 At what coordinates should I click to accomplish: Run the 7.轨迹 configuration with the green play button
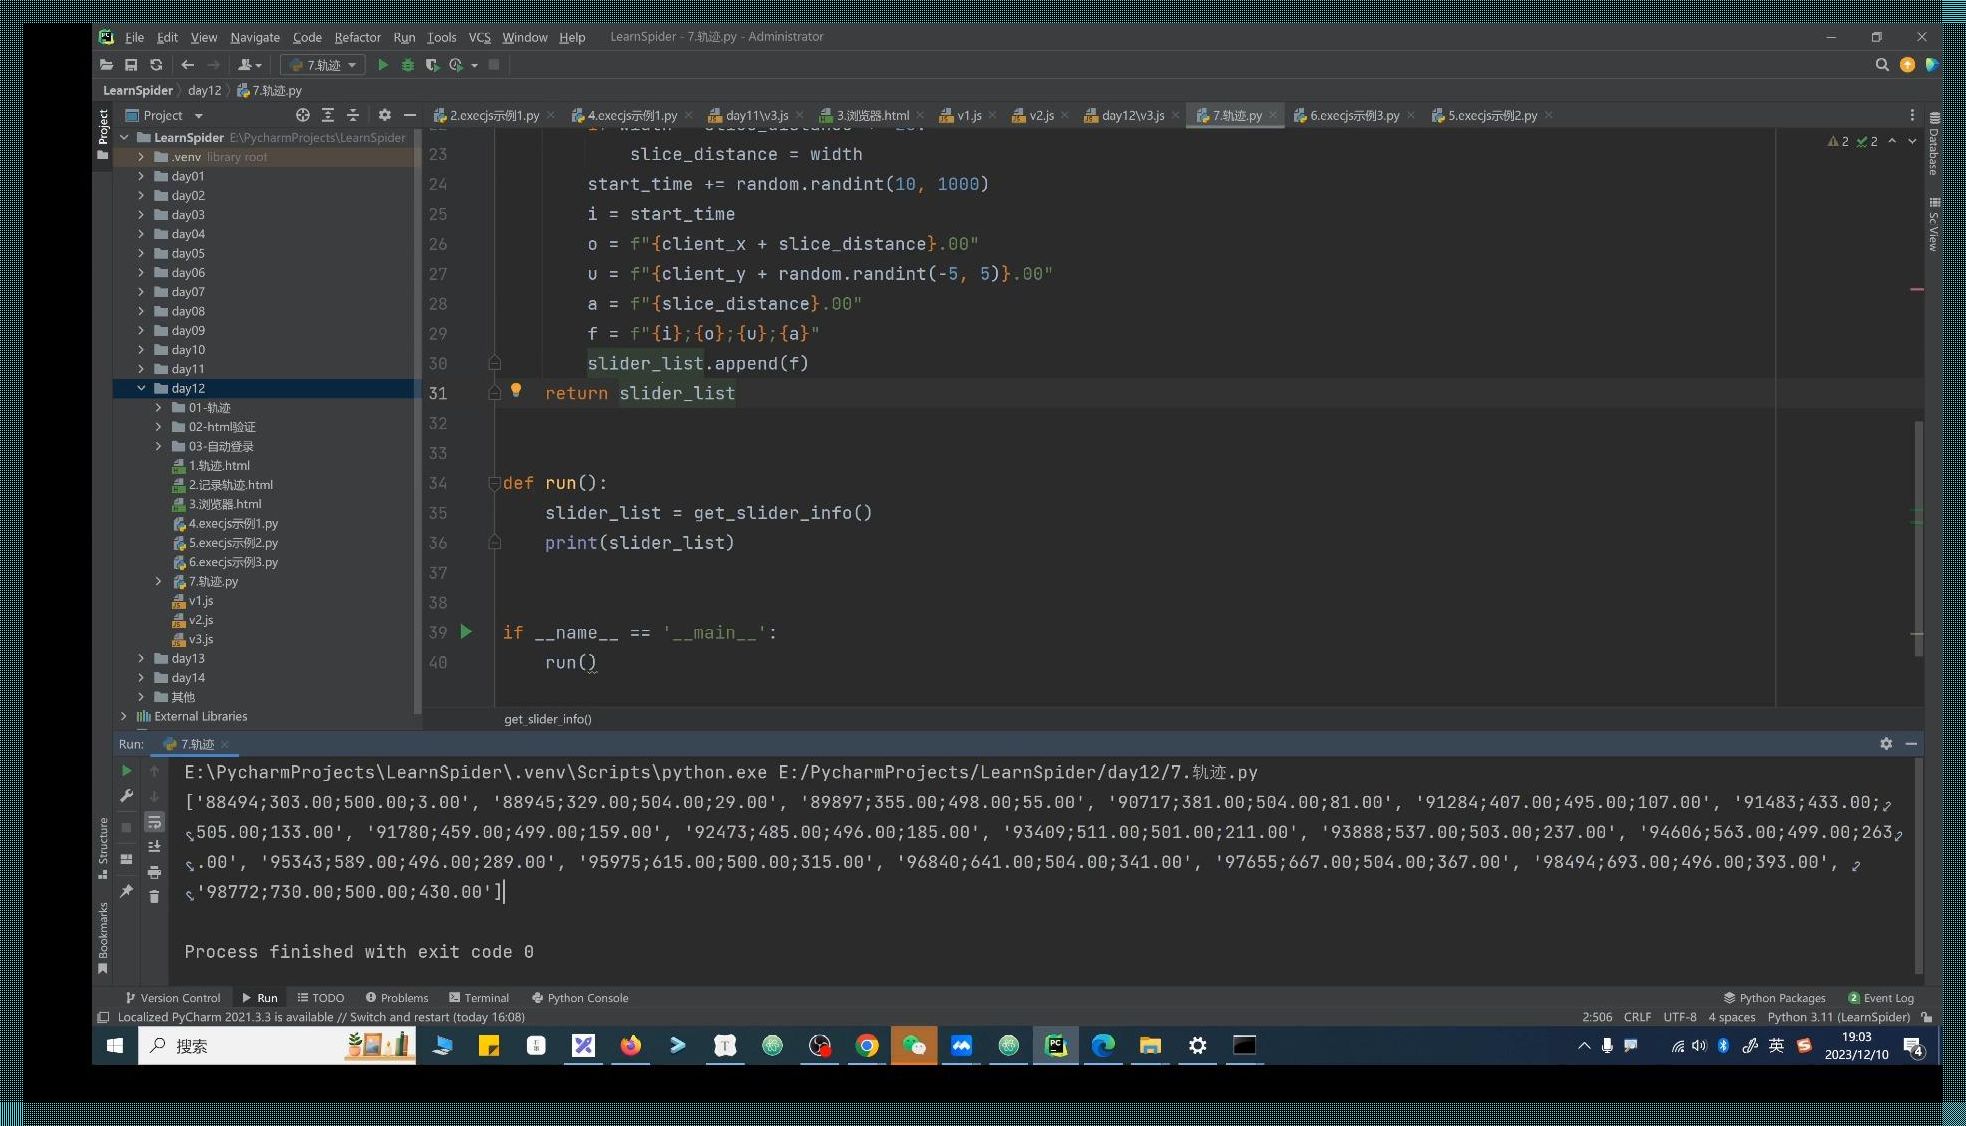382,65
